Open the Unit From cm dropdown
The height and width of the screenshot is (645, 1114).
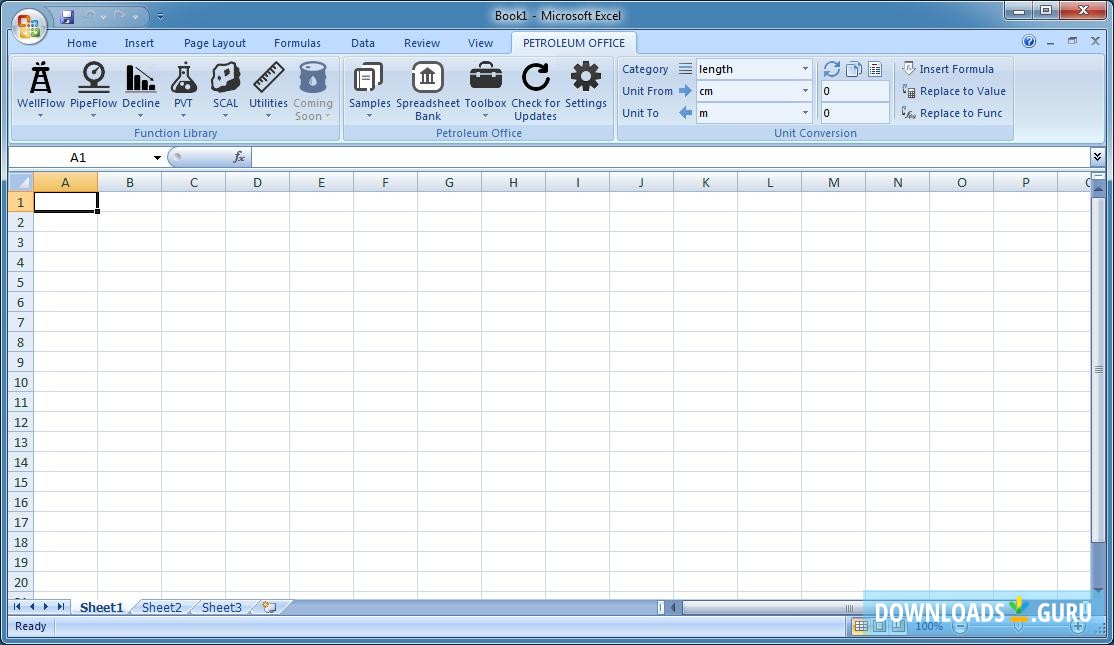[805, 91]
